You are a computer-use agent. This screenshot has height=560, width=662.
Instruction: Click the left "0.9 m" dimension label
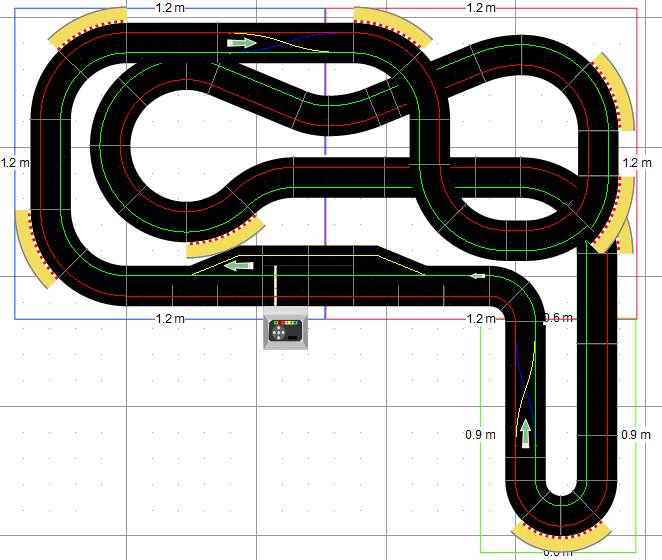pyautogui.click(x=481, y=435)
